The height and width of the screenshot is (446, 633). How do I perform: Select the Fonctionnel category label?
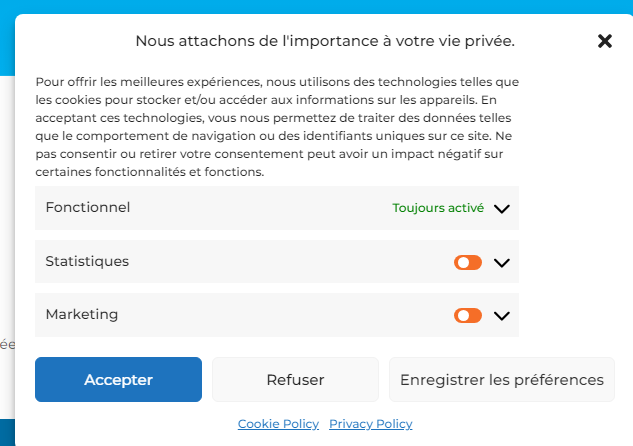(x=88, y=207)
